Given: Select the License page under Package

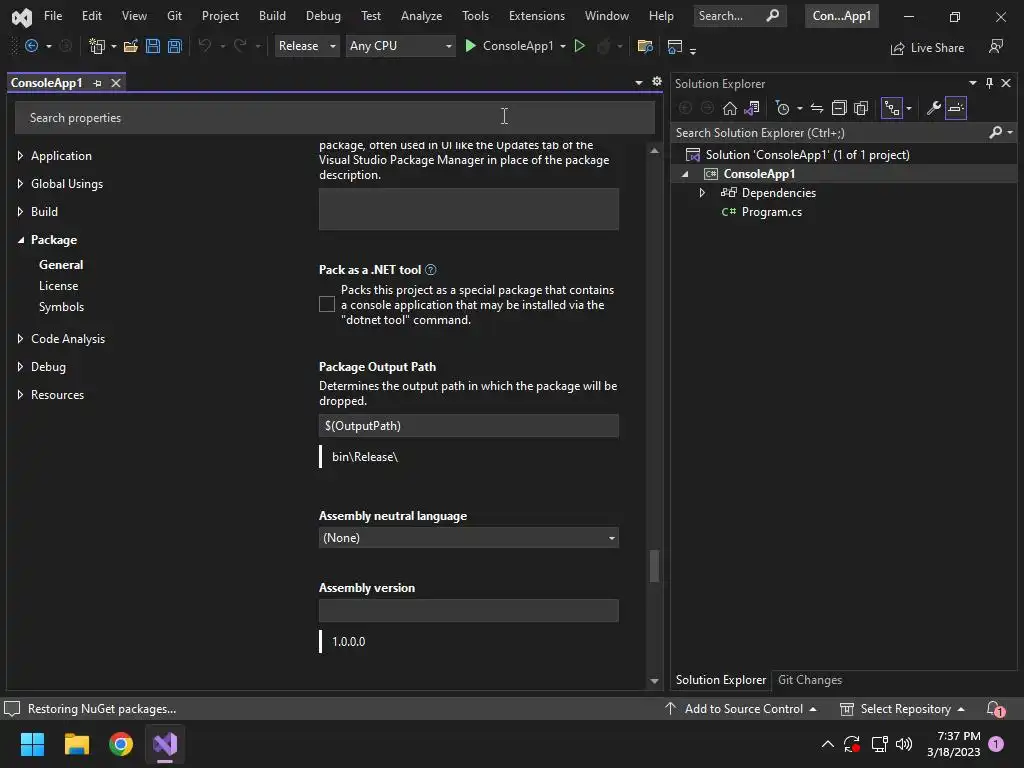Looking at the screenshot, I should [58, 285].
